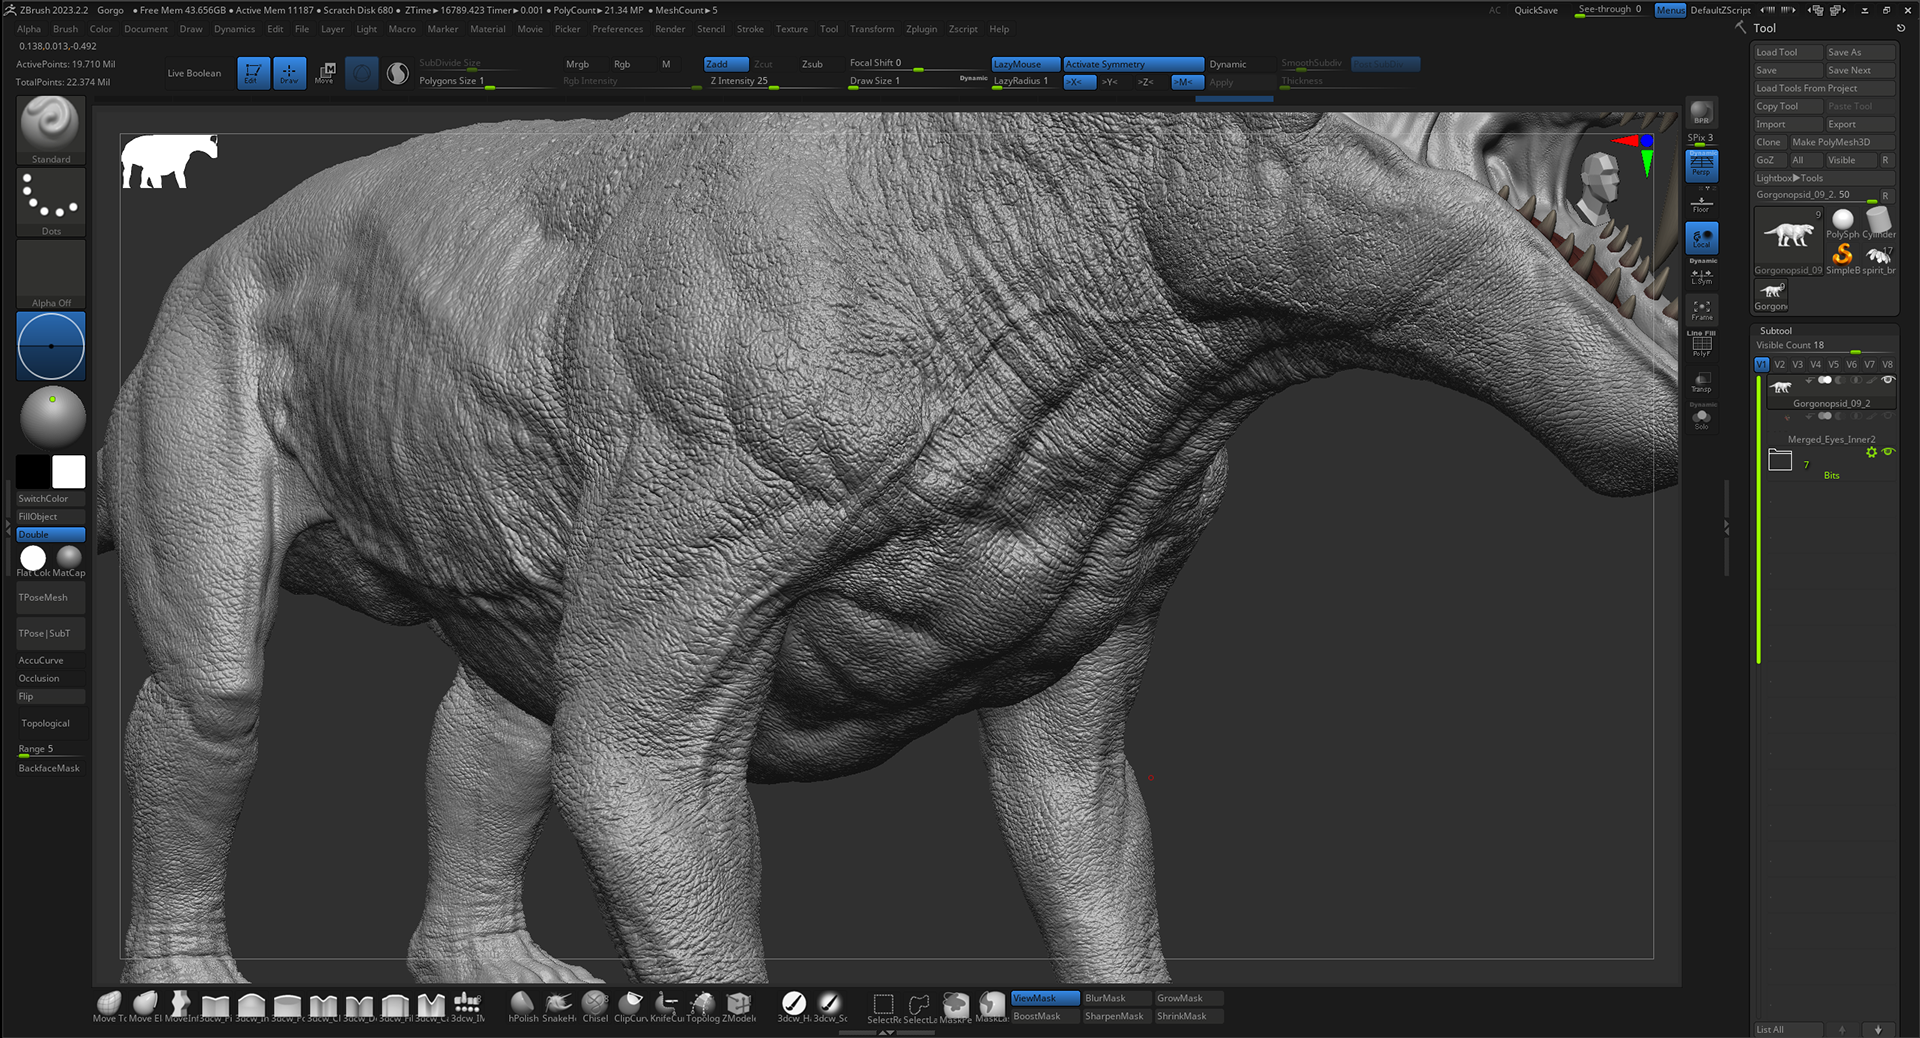
Task: Activate the SelectRect selection tool
Action: click(x=883, y=1005)
